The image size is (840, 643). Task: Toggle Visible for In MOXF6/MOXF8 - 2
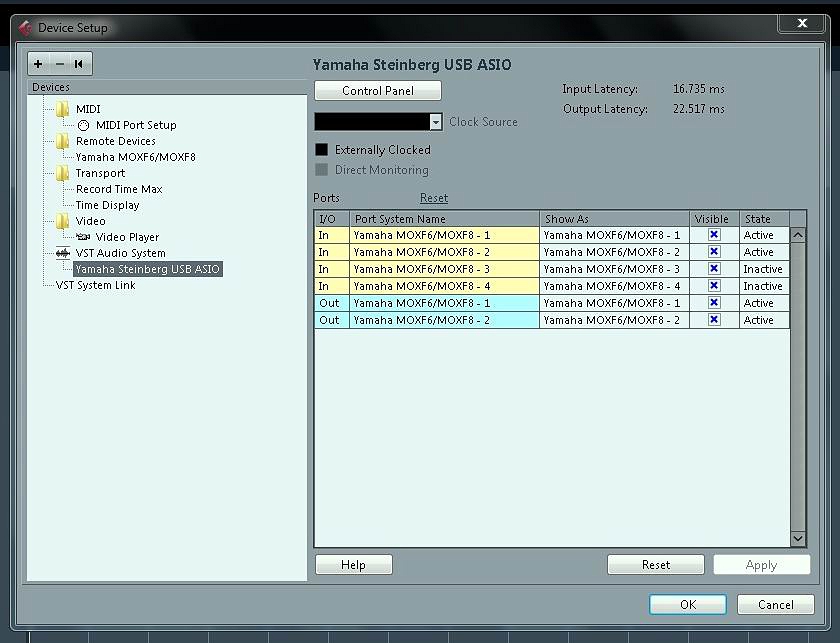coord(714,252)
